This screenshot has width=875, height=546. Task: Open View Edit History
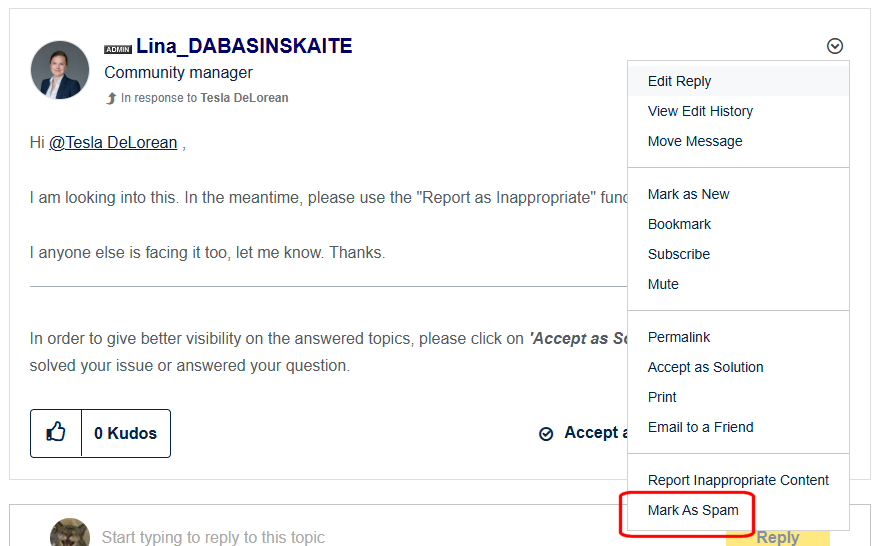click(700, 111)
